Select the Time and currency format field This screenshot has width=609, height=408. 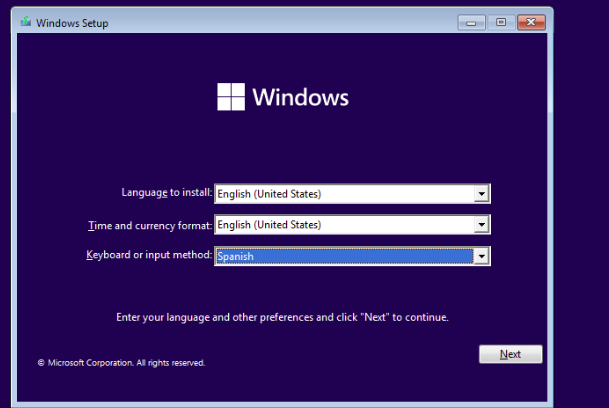coord(352,225)
